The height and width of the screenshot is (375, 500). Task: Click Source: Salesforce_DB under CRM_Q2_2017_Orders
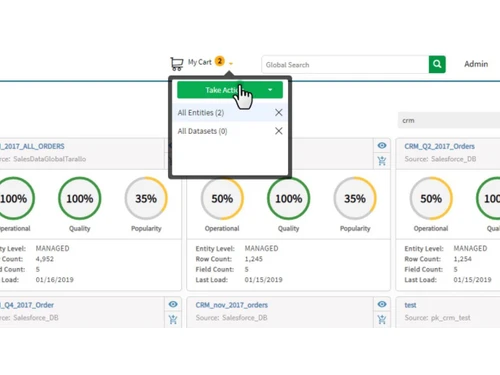point(440,159)
